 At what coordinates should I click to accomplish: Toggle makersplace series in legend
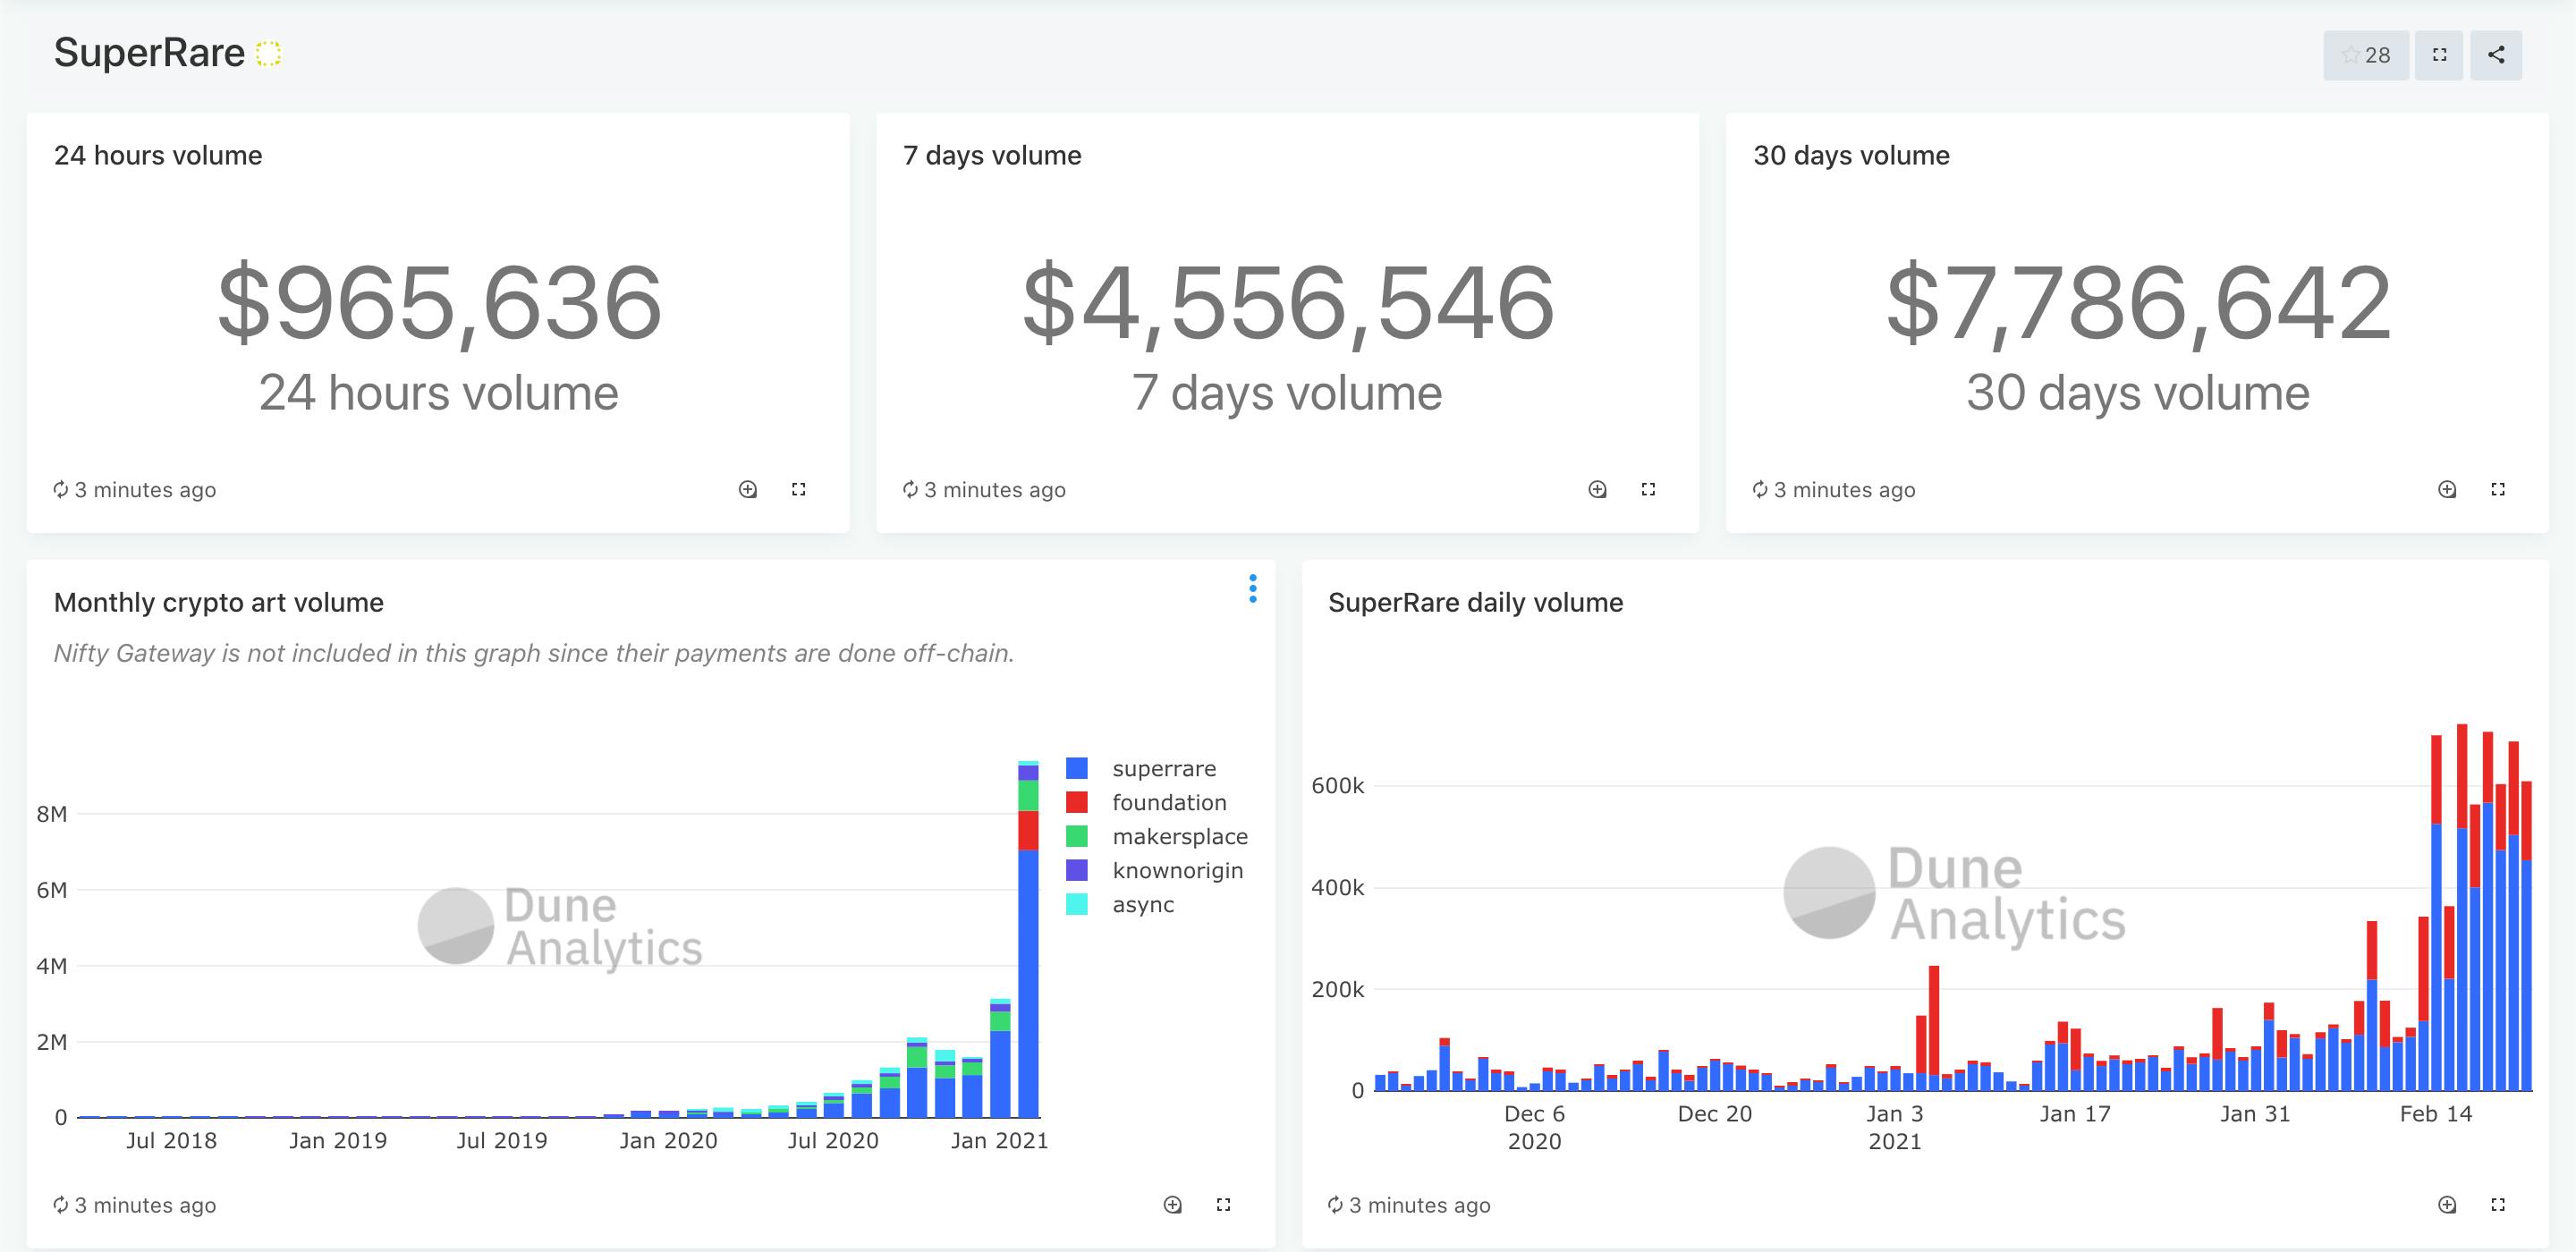(1179, 836)
